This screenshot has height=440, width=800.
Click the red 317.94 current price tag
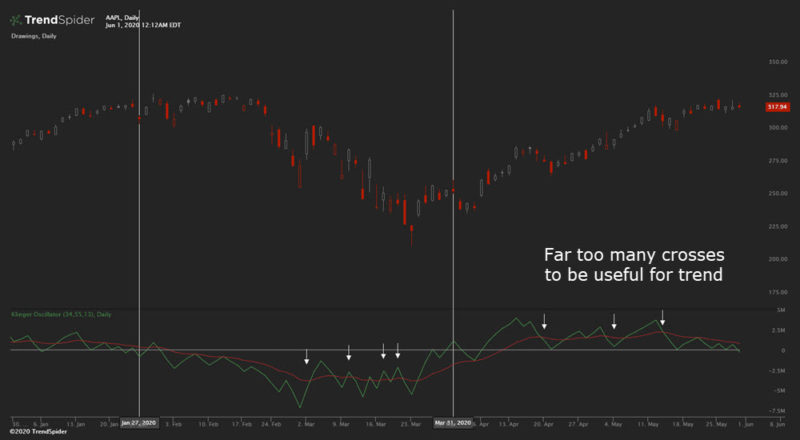point(778,107)
